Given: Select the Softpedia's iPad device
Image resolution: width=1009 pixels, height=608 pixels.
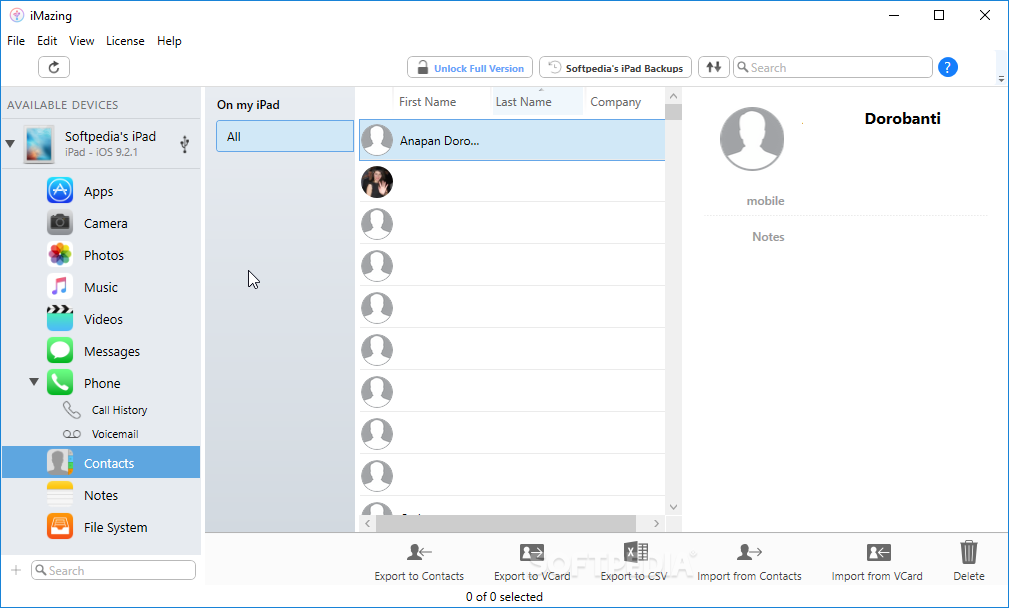Looking at the screenshot, I should click(x=102, y=143).
